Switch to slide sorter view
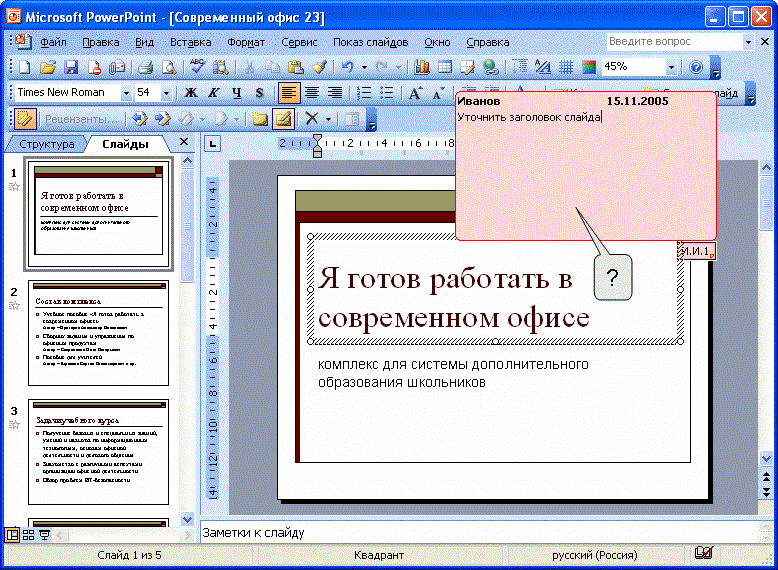Screen dimensions: 778x570 (x=28, y=535)
